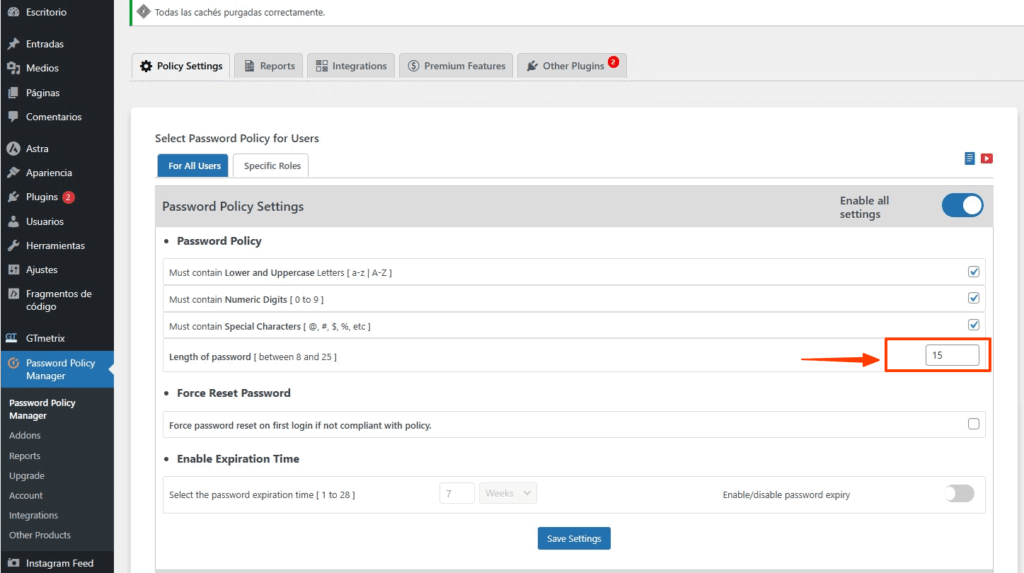Click the red badge on Other Plugins tab
The width and height of the screenshot is (1024, 573).
(x=613, y=62)
